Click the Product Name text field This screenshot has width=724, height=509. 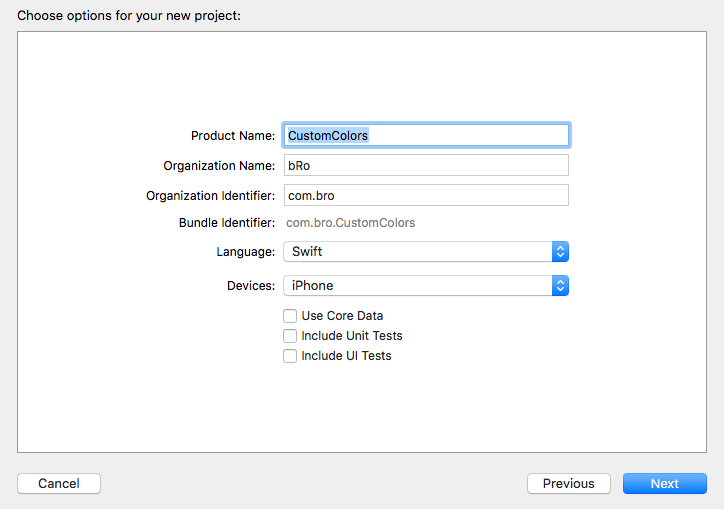tap(426, 135)
